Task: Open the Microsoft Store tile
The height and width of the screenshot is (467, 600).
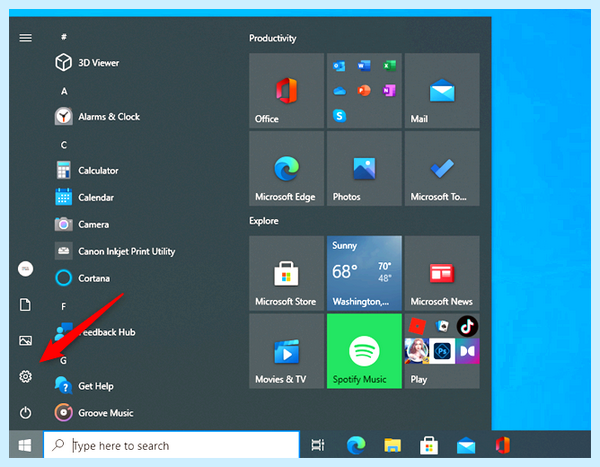Action: tap(286, 273)
